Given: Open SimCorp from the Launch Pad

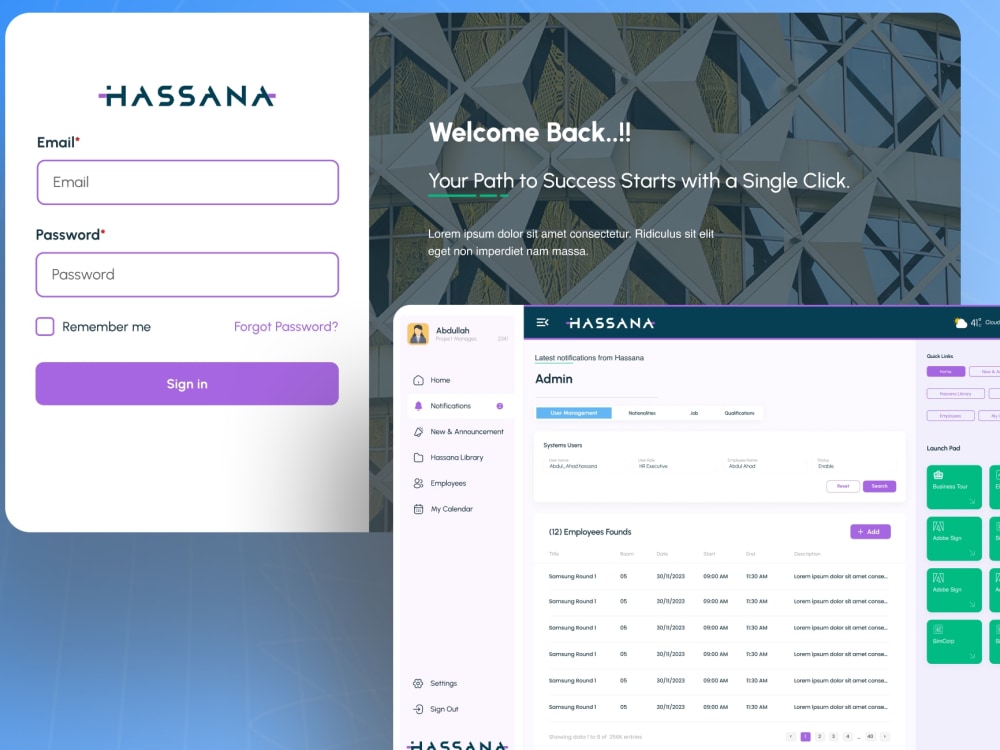Looking at the screenshot, I should [x=953, y=641].
